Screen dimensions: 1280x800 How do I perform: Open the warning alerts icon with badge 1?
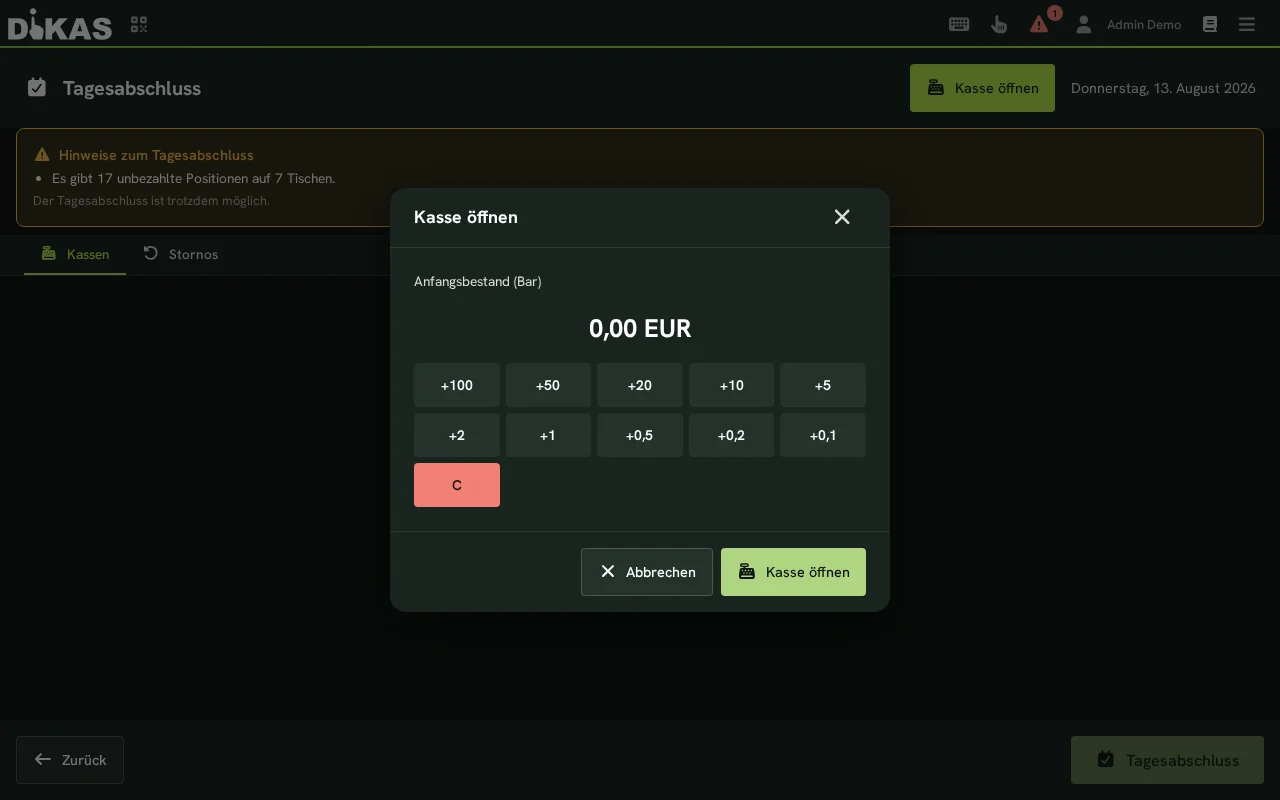coord(1040,24)
